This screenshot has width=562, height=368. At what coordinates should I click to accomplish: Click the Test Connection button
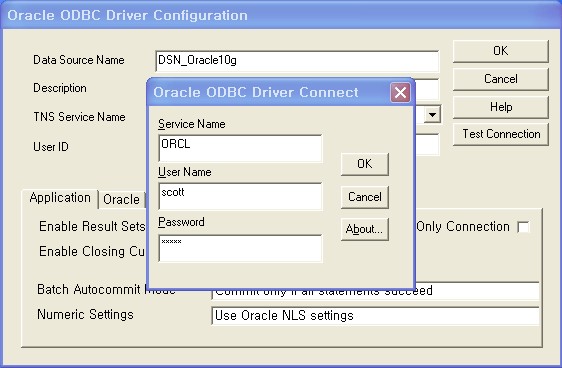pos(501,134)
